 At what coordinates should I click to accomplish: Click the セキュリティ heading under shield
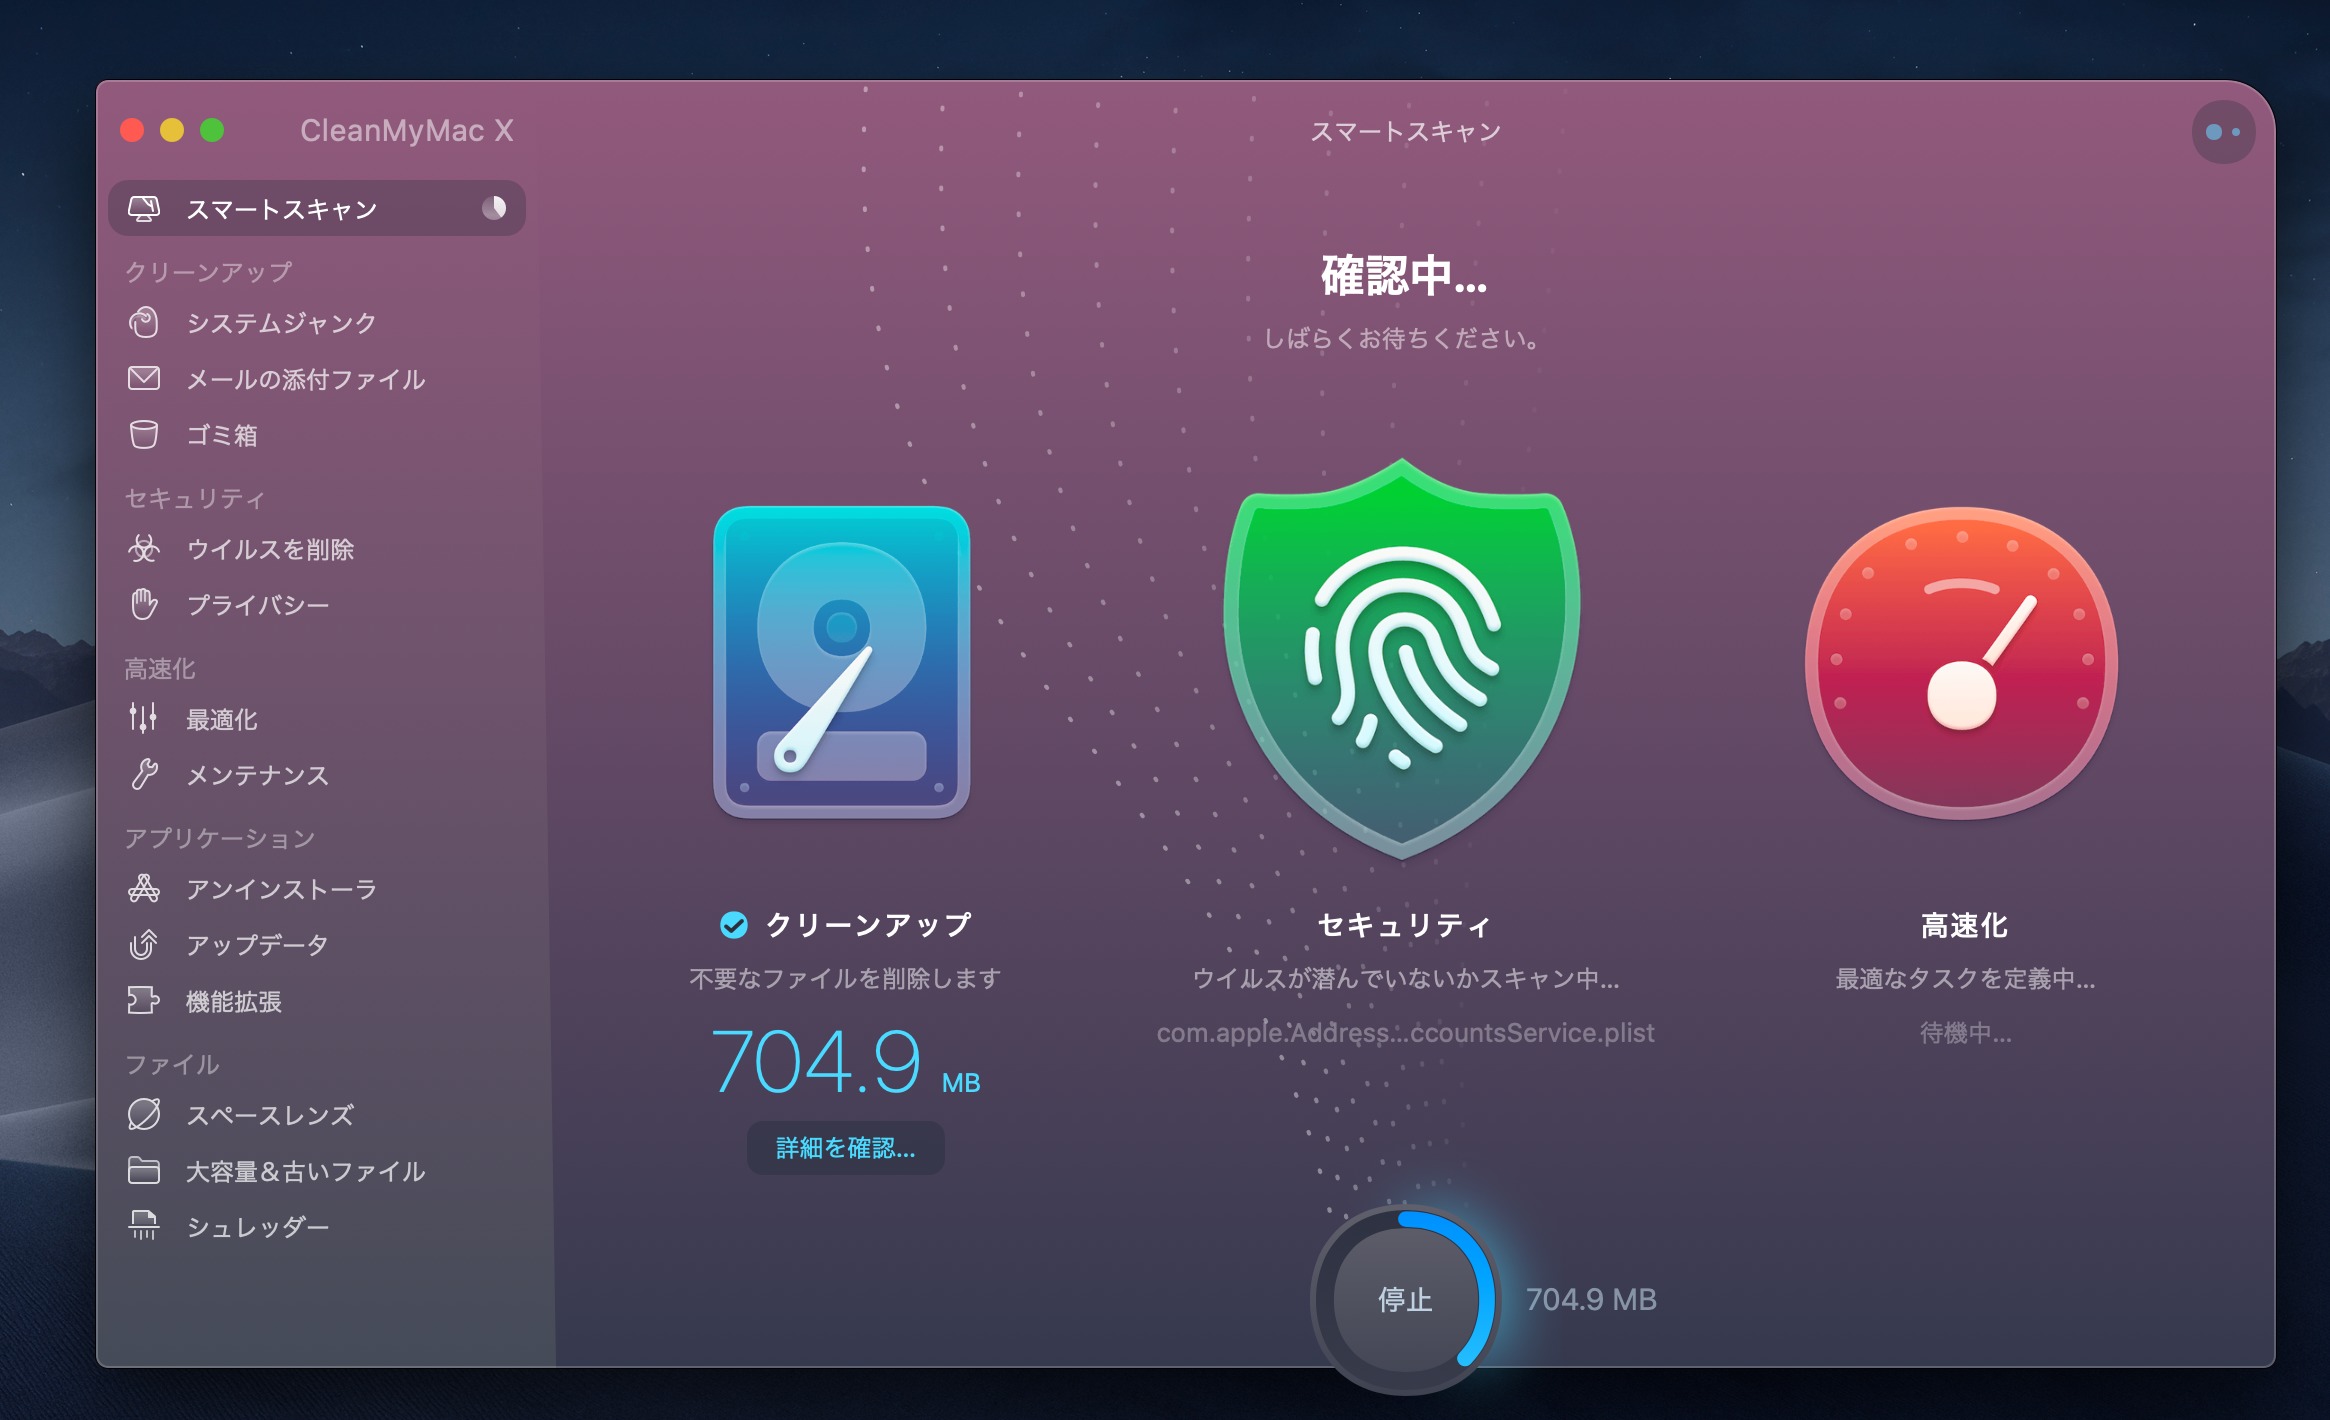click(x=1403, y=925)
